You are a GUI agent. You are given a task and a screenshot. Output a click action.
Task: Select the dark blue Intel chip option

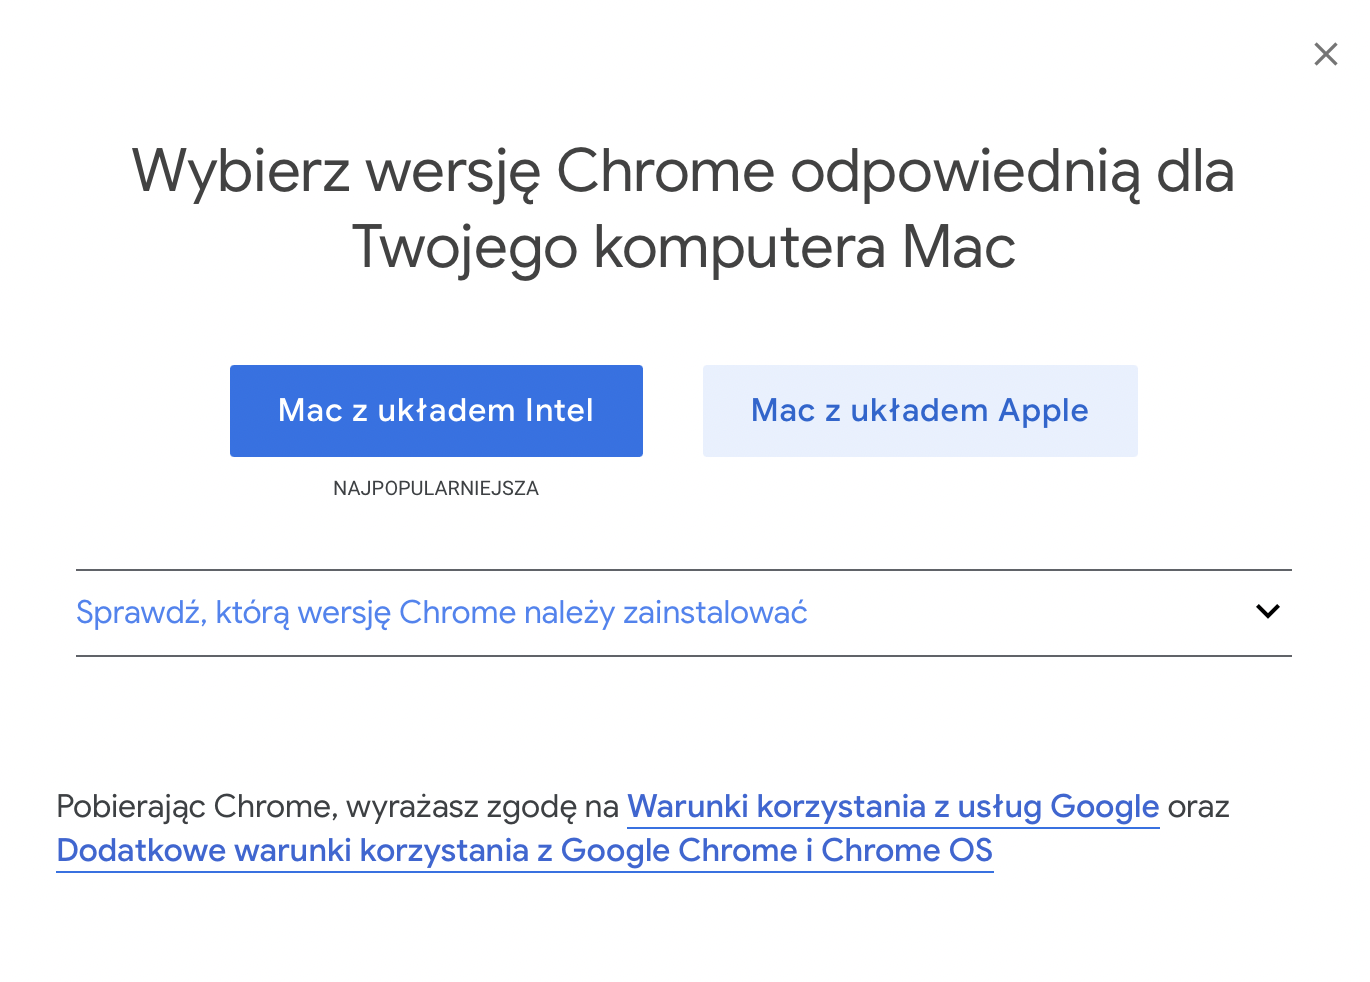pos(436,411)
